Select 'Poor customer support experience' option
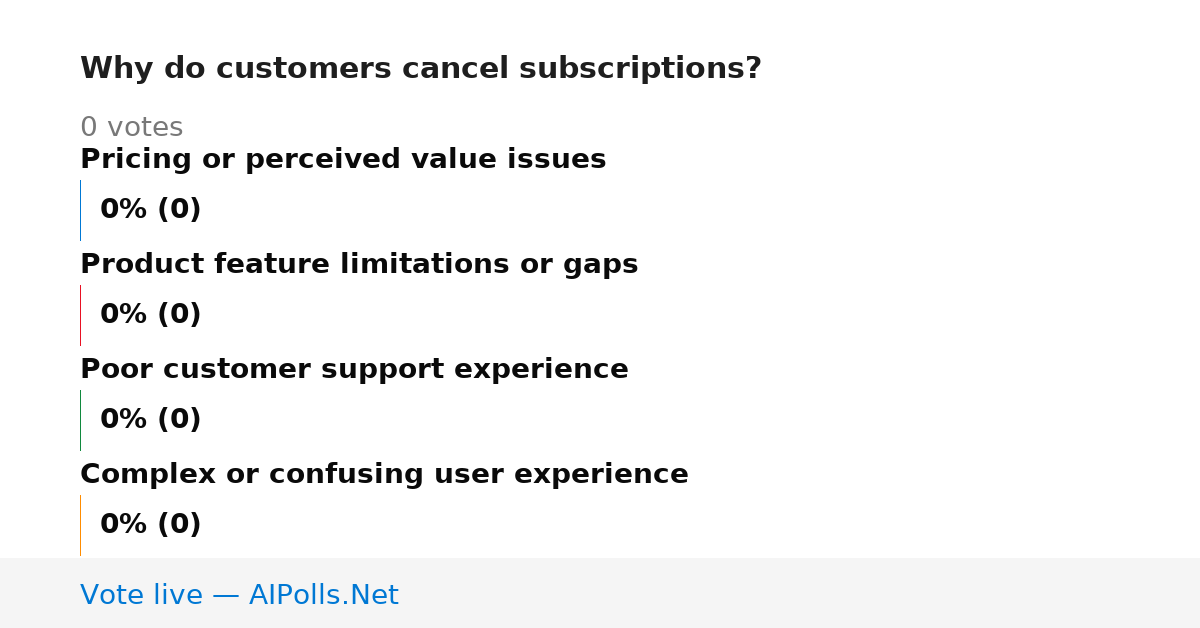The image size is (1200, 628). pos(354,370)
